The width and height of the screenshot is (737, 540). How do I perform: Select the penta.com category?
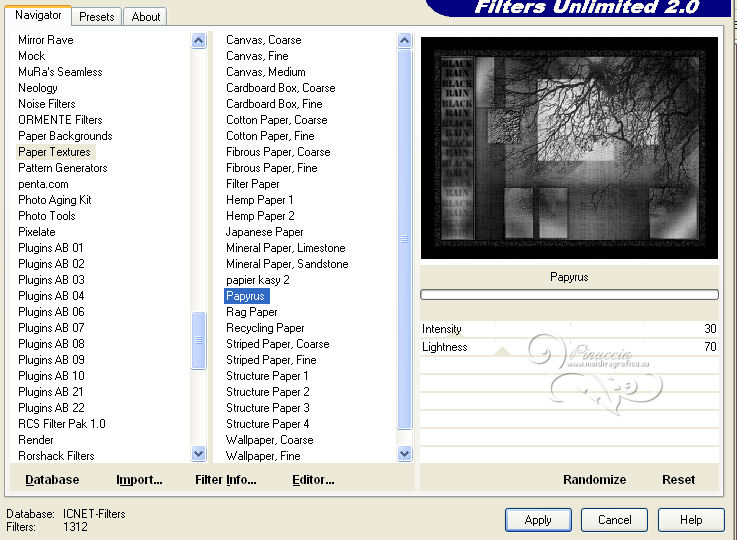click(x=43, y=184)
